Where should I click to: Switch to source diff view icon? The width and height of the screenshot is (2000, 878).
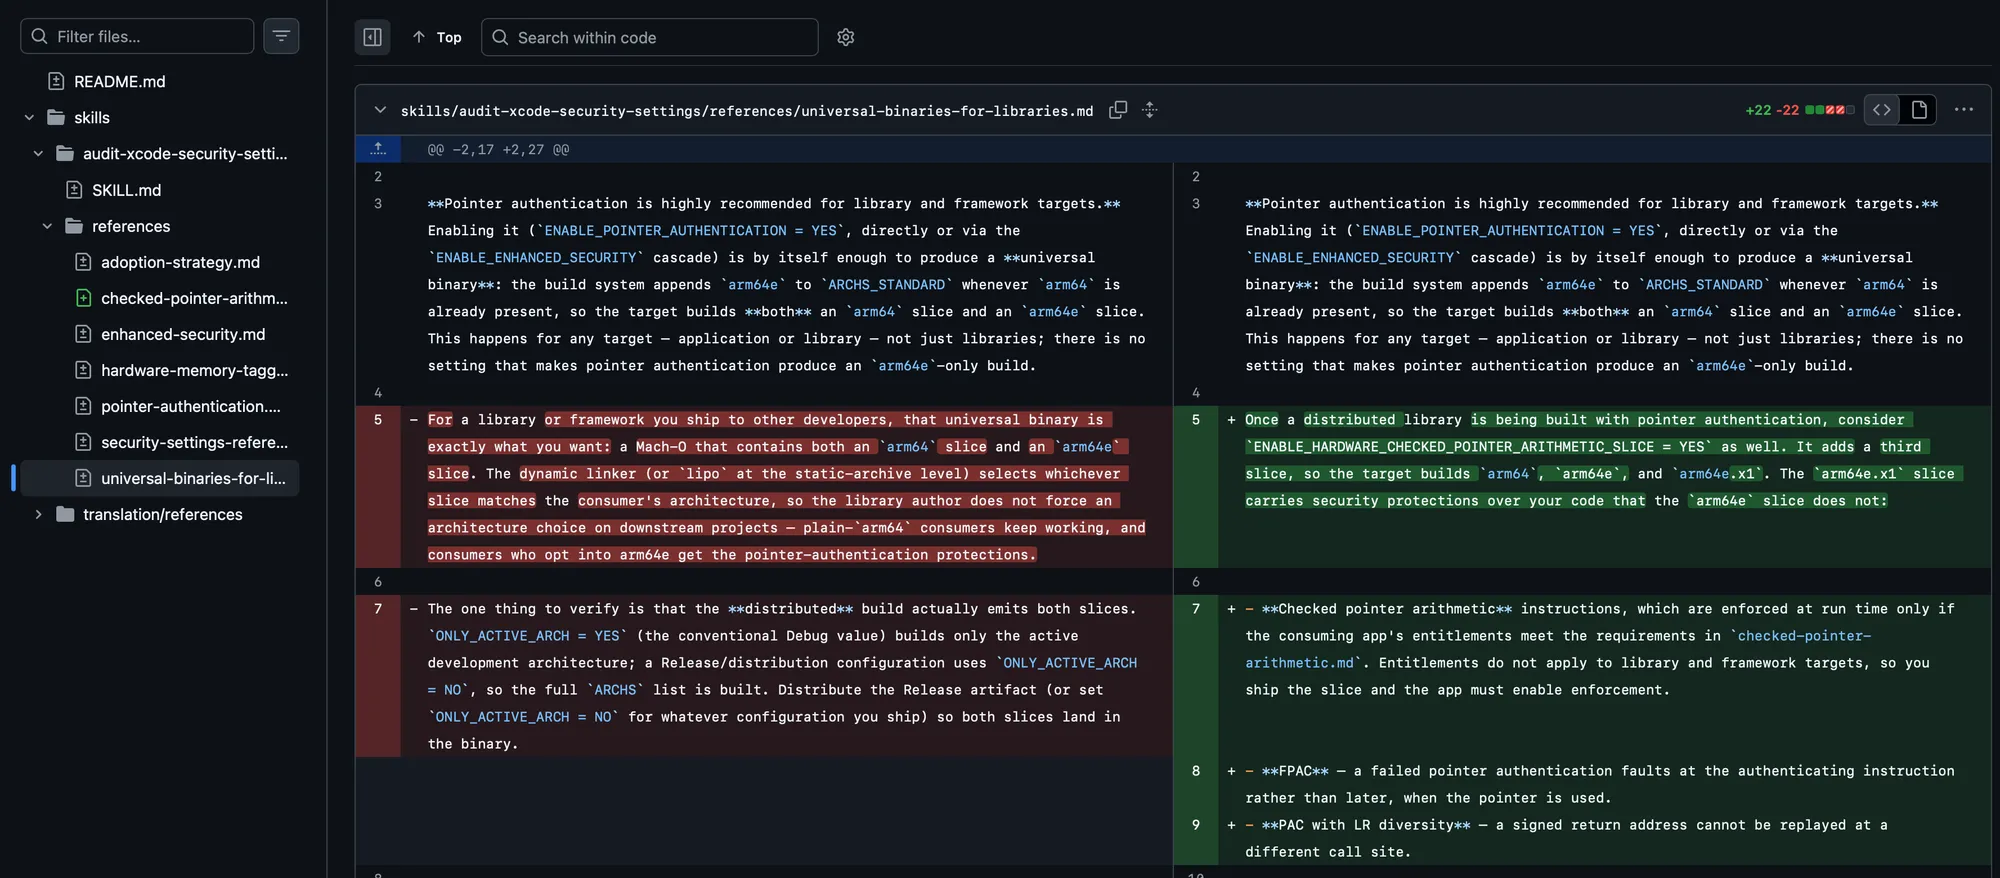pyautogui.click(x=1882, y=110)
